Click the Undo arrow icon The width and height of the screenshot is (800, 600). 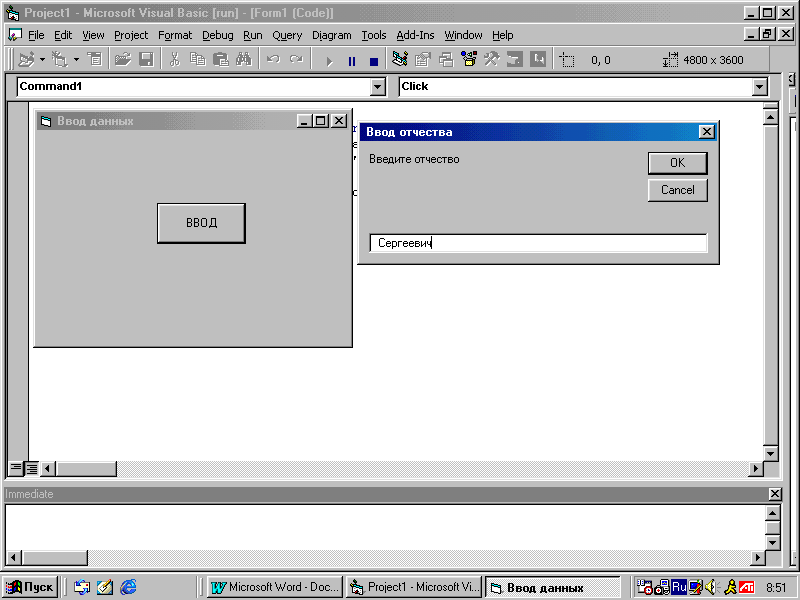click(273, 60)
